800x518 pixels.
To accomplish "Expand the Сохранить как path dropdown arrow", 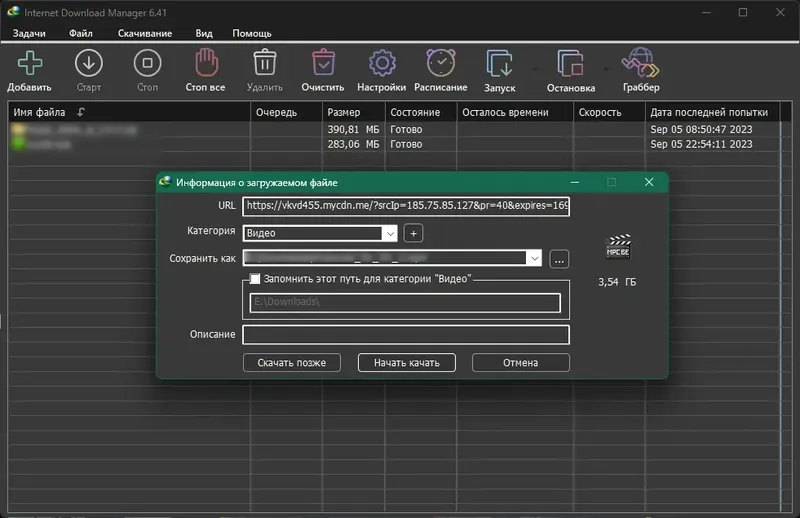I will (534, 258).
